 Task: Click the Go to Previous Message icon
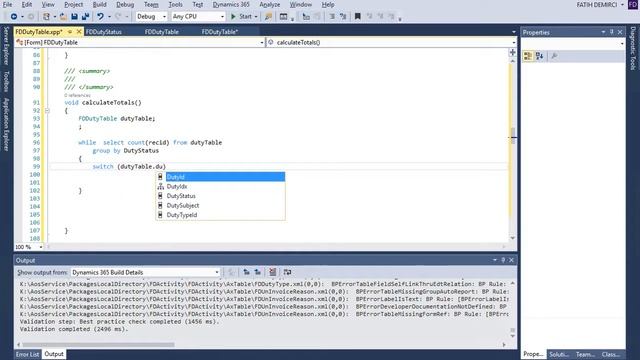click(x=246, y=272)
